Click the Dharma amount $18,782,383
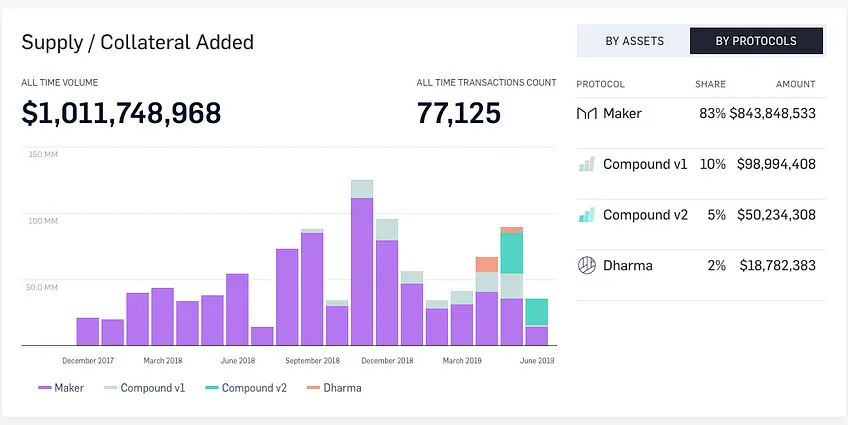 [x=778, y=265]
